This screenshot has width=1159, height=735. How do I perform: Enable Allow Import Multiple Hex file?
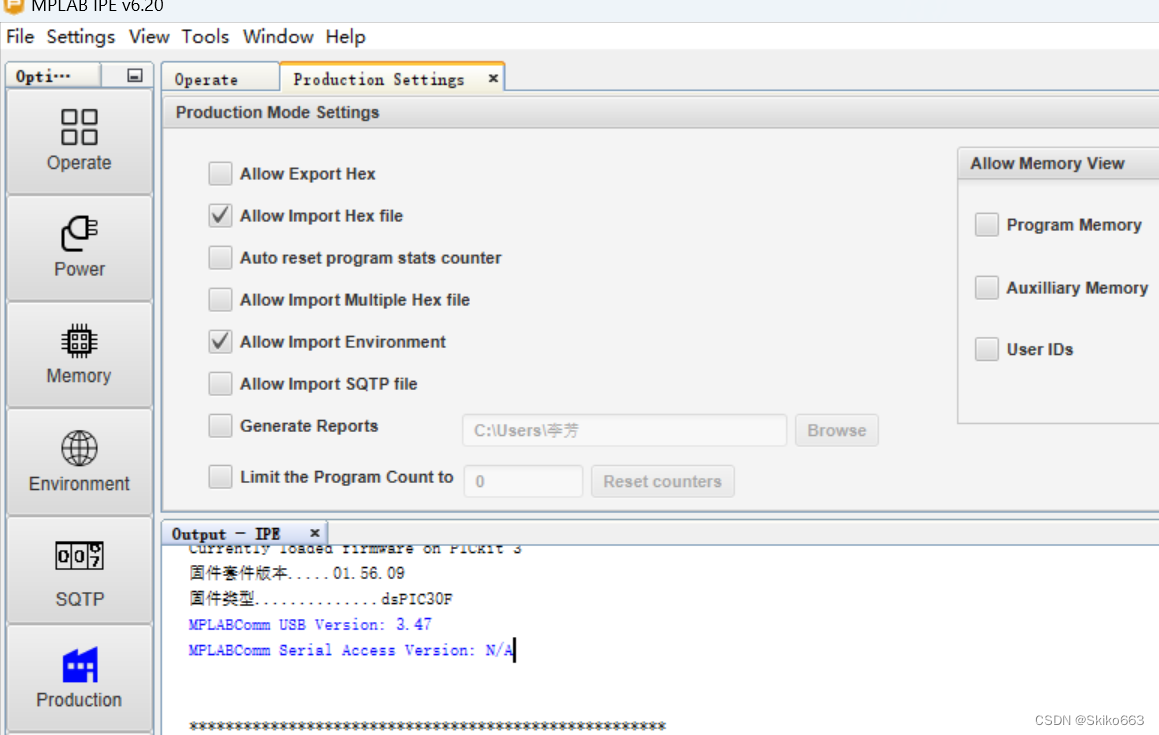pyautogui.click(x=220, y=300)
